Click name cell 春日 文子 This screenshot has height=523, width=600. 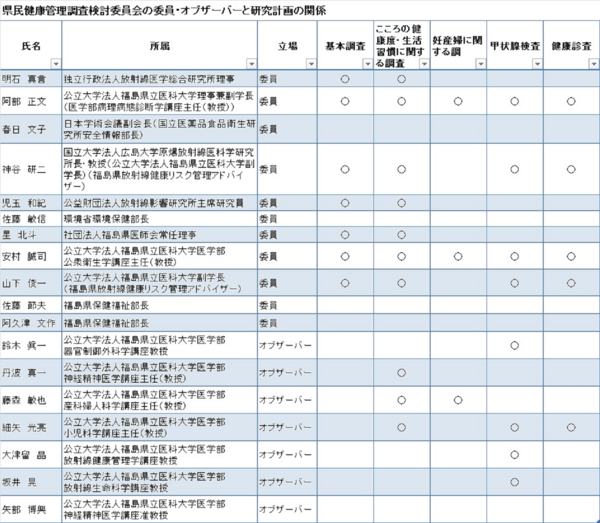pos(31,129)
